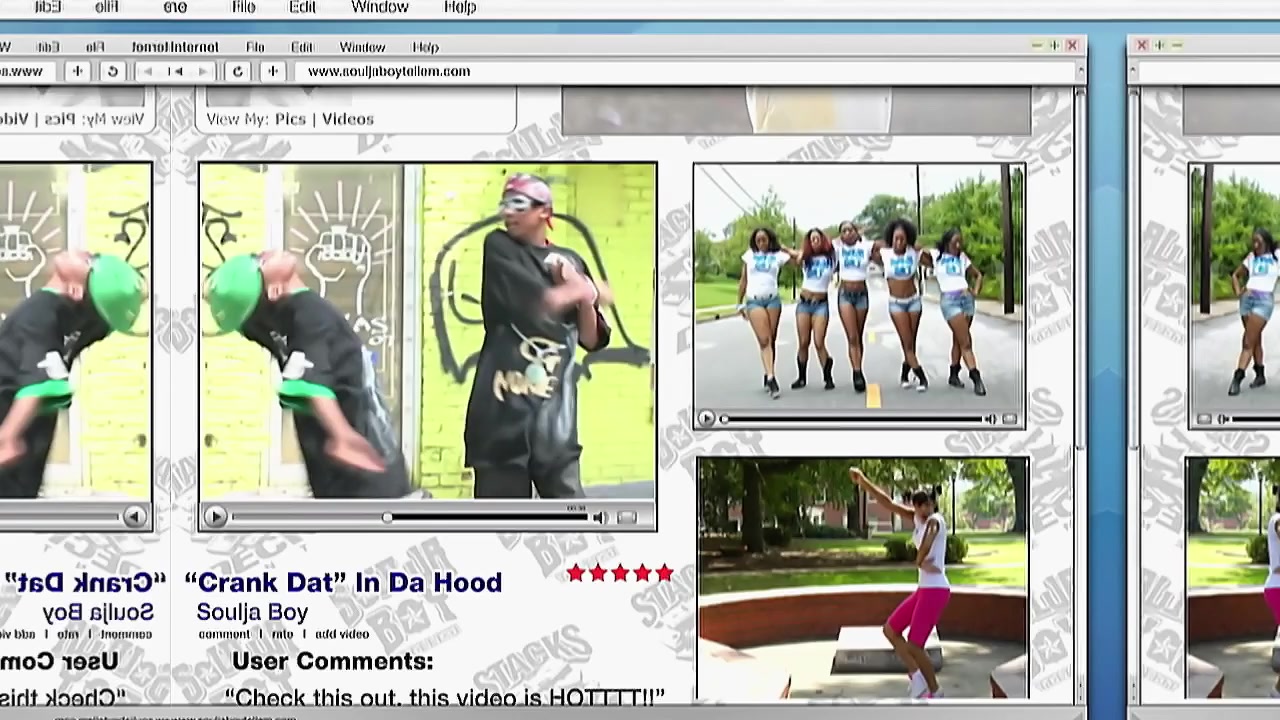Play the Crank Dat In Da Hood video
Image resolution: width=1280 pixels, height=720 pixels.
pos(214,517)
